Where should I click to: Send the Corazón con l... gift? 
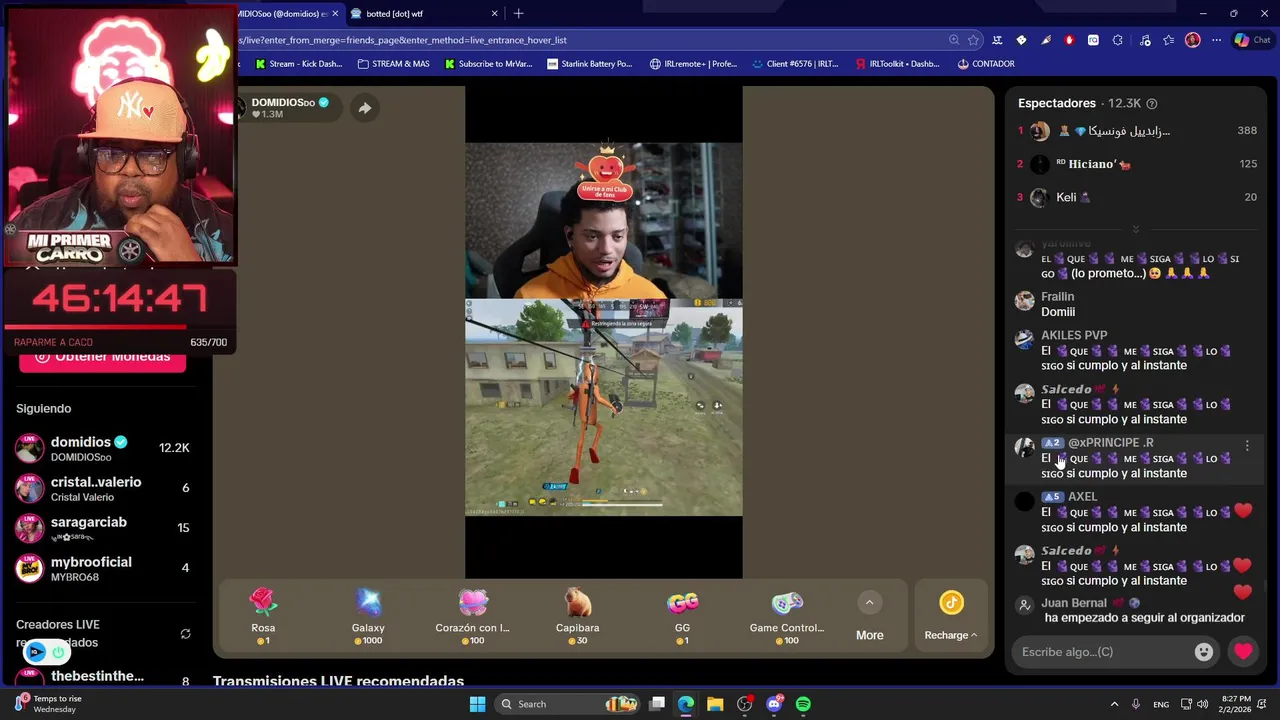(473, 617)
